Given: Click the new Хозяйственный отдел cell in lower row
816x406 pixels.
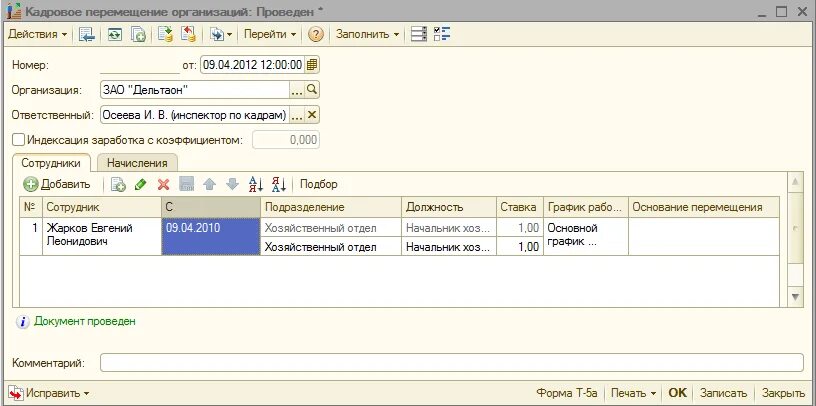Looking at the screenshot, I should click(330, 247).
